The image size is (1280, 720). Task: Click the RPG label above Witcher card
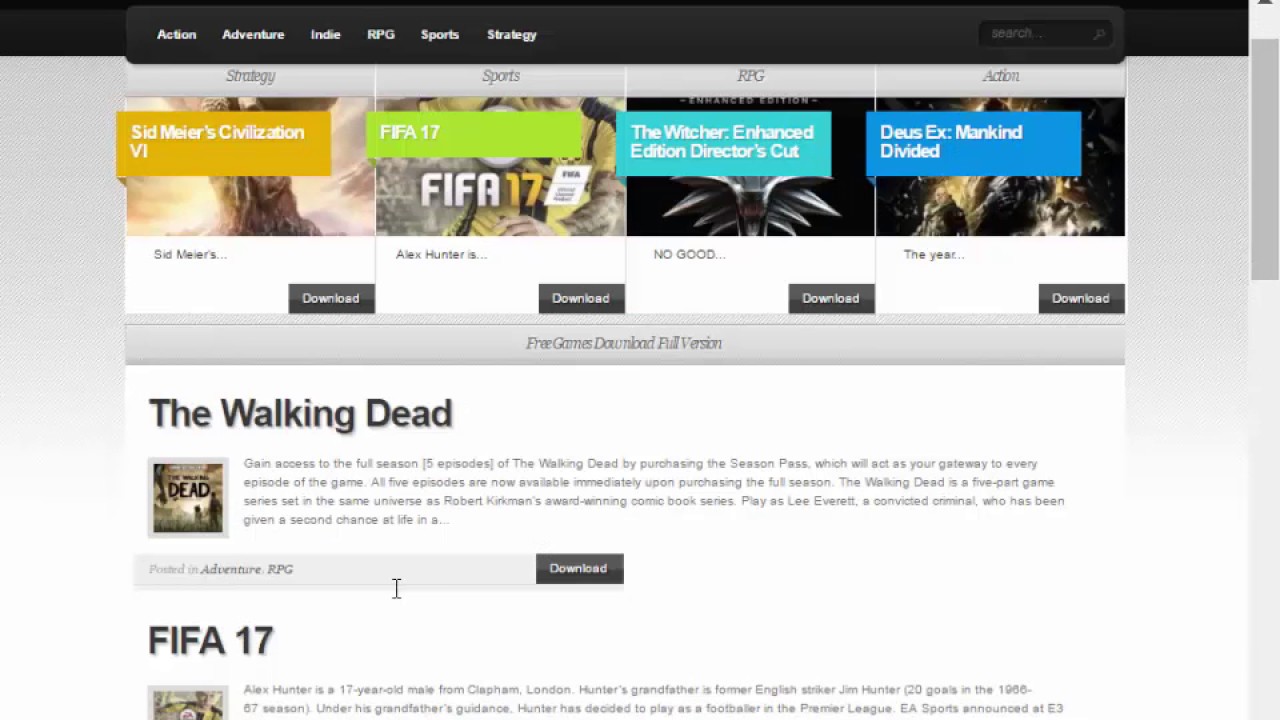(751, 76)
